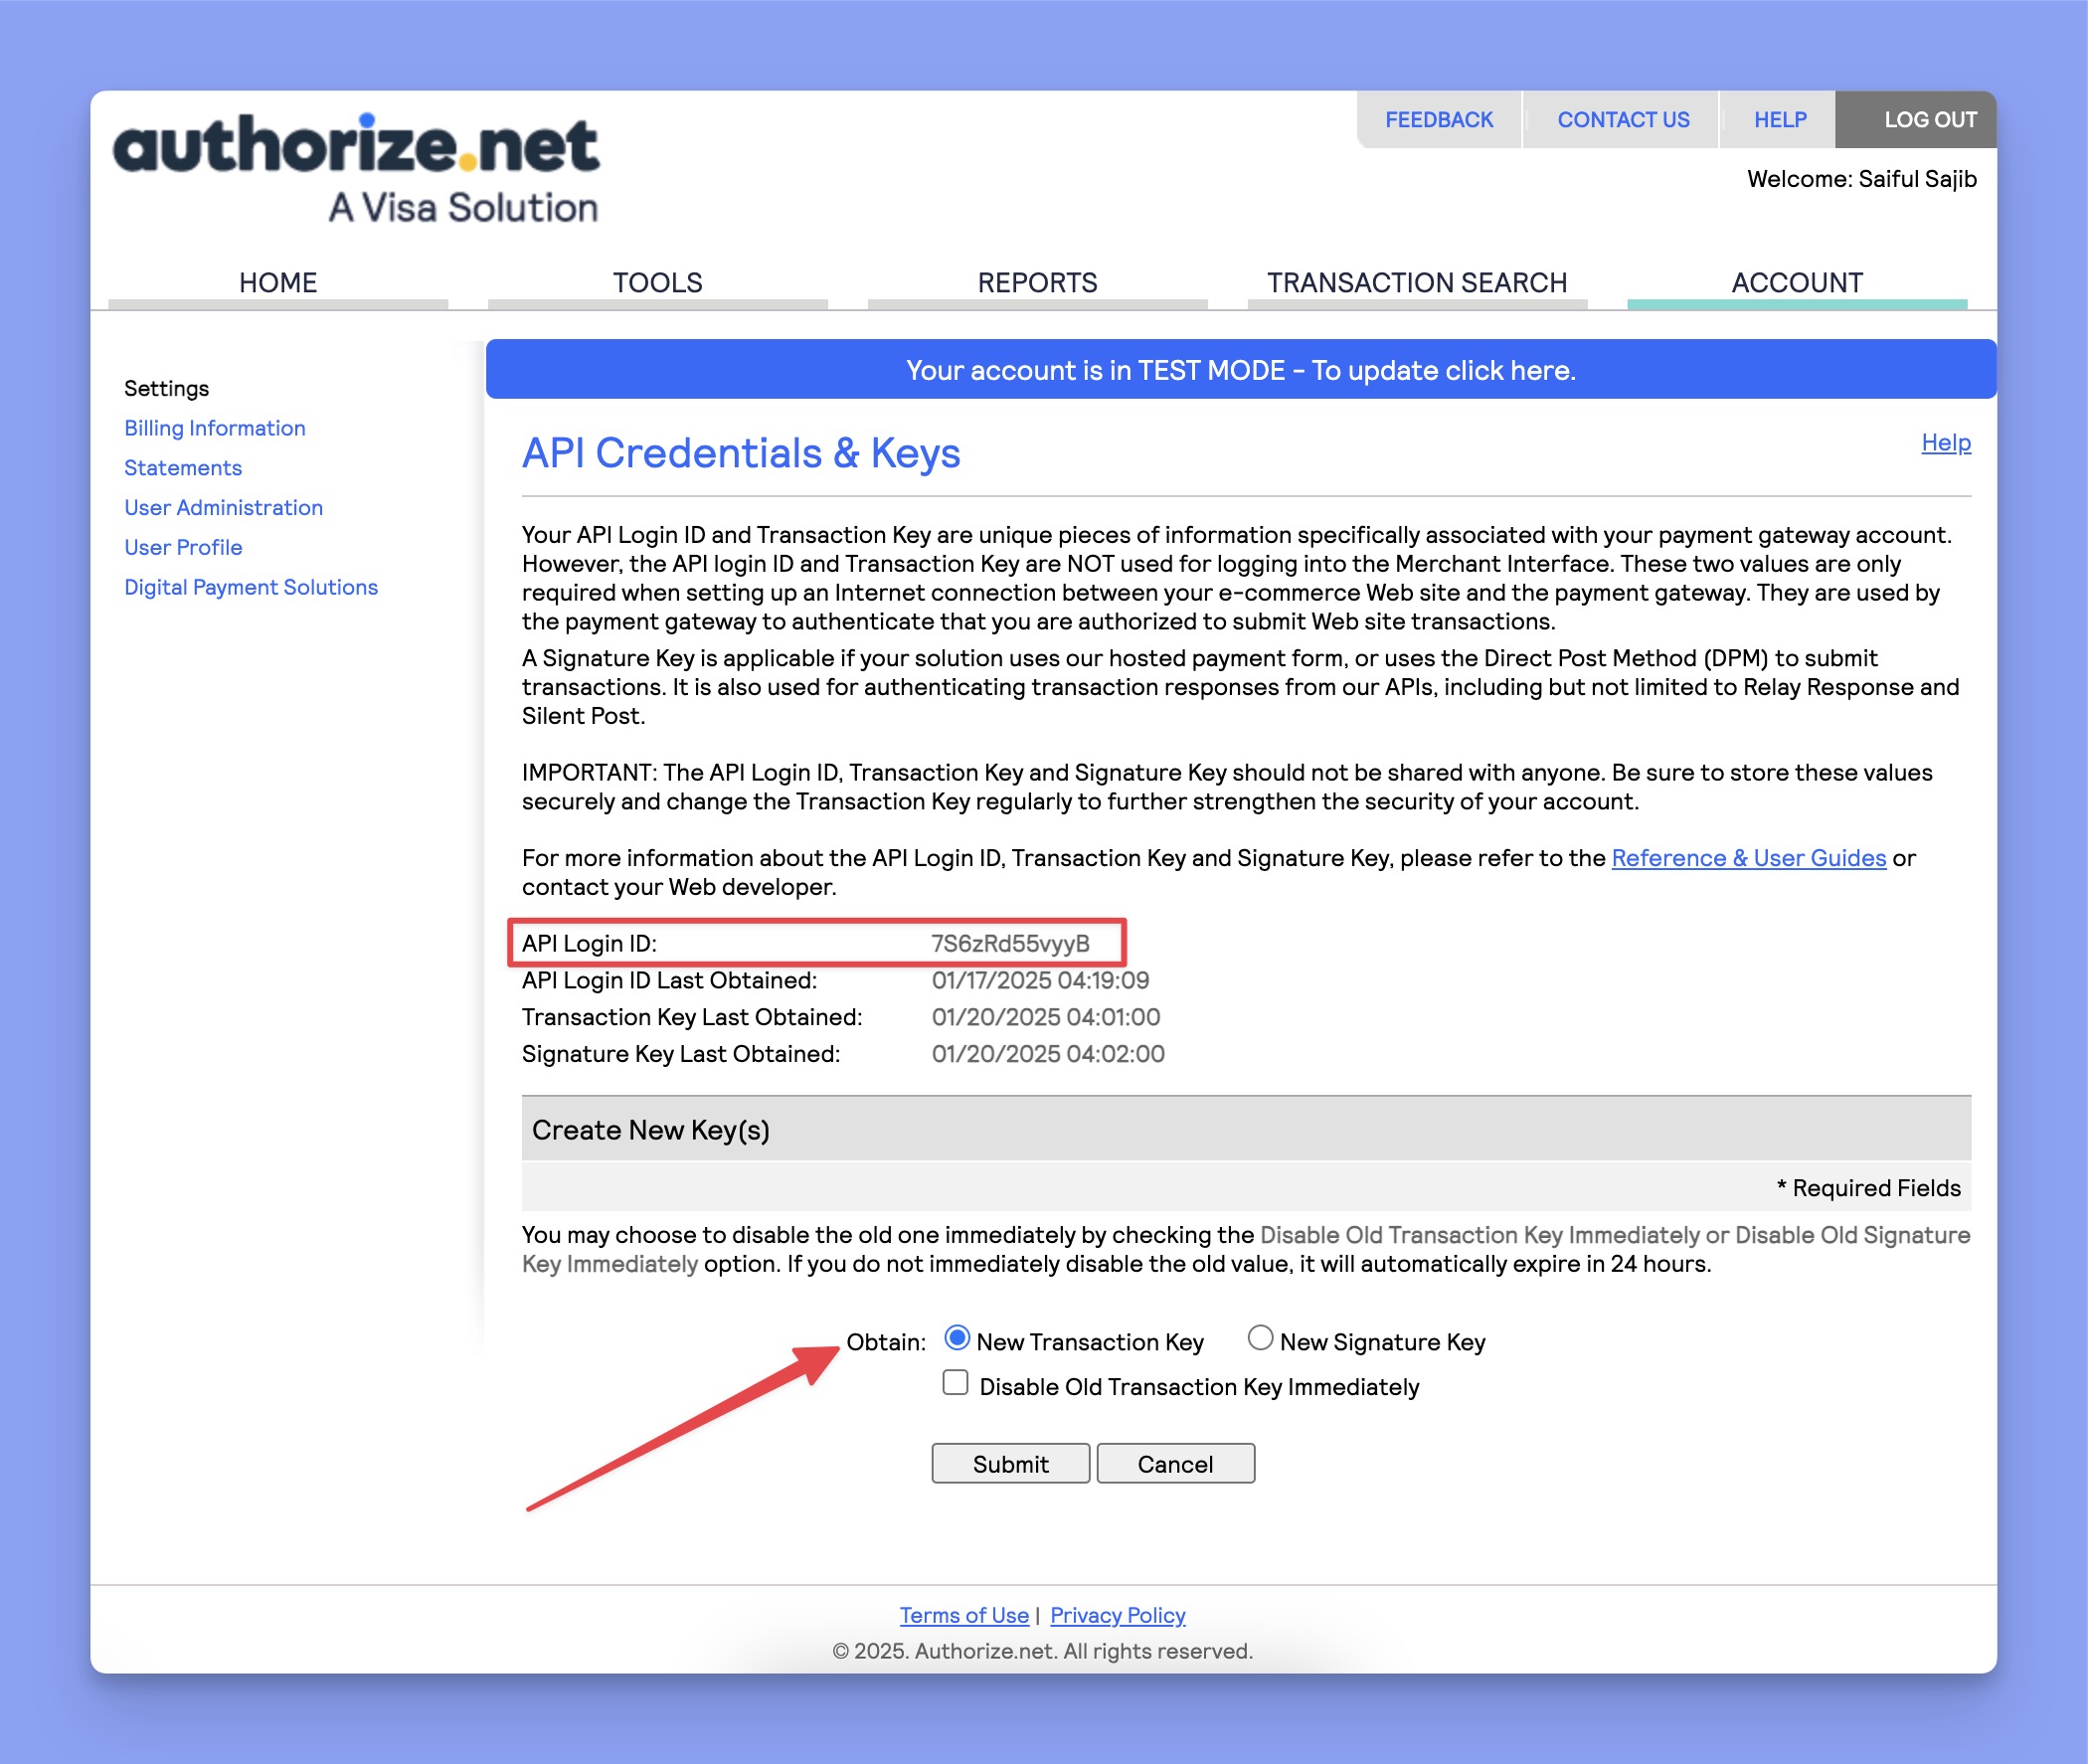Click the copyright Authorize.net footer text
Screen dimensions: 2088x1764
pyautogui.click(x=1042, y=1651)
